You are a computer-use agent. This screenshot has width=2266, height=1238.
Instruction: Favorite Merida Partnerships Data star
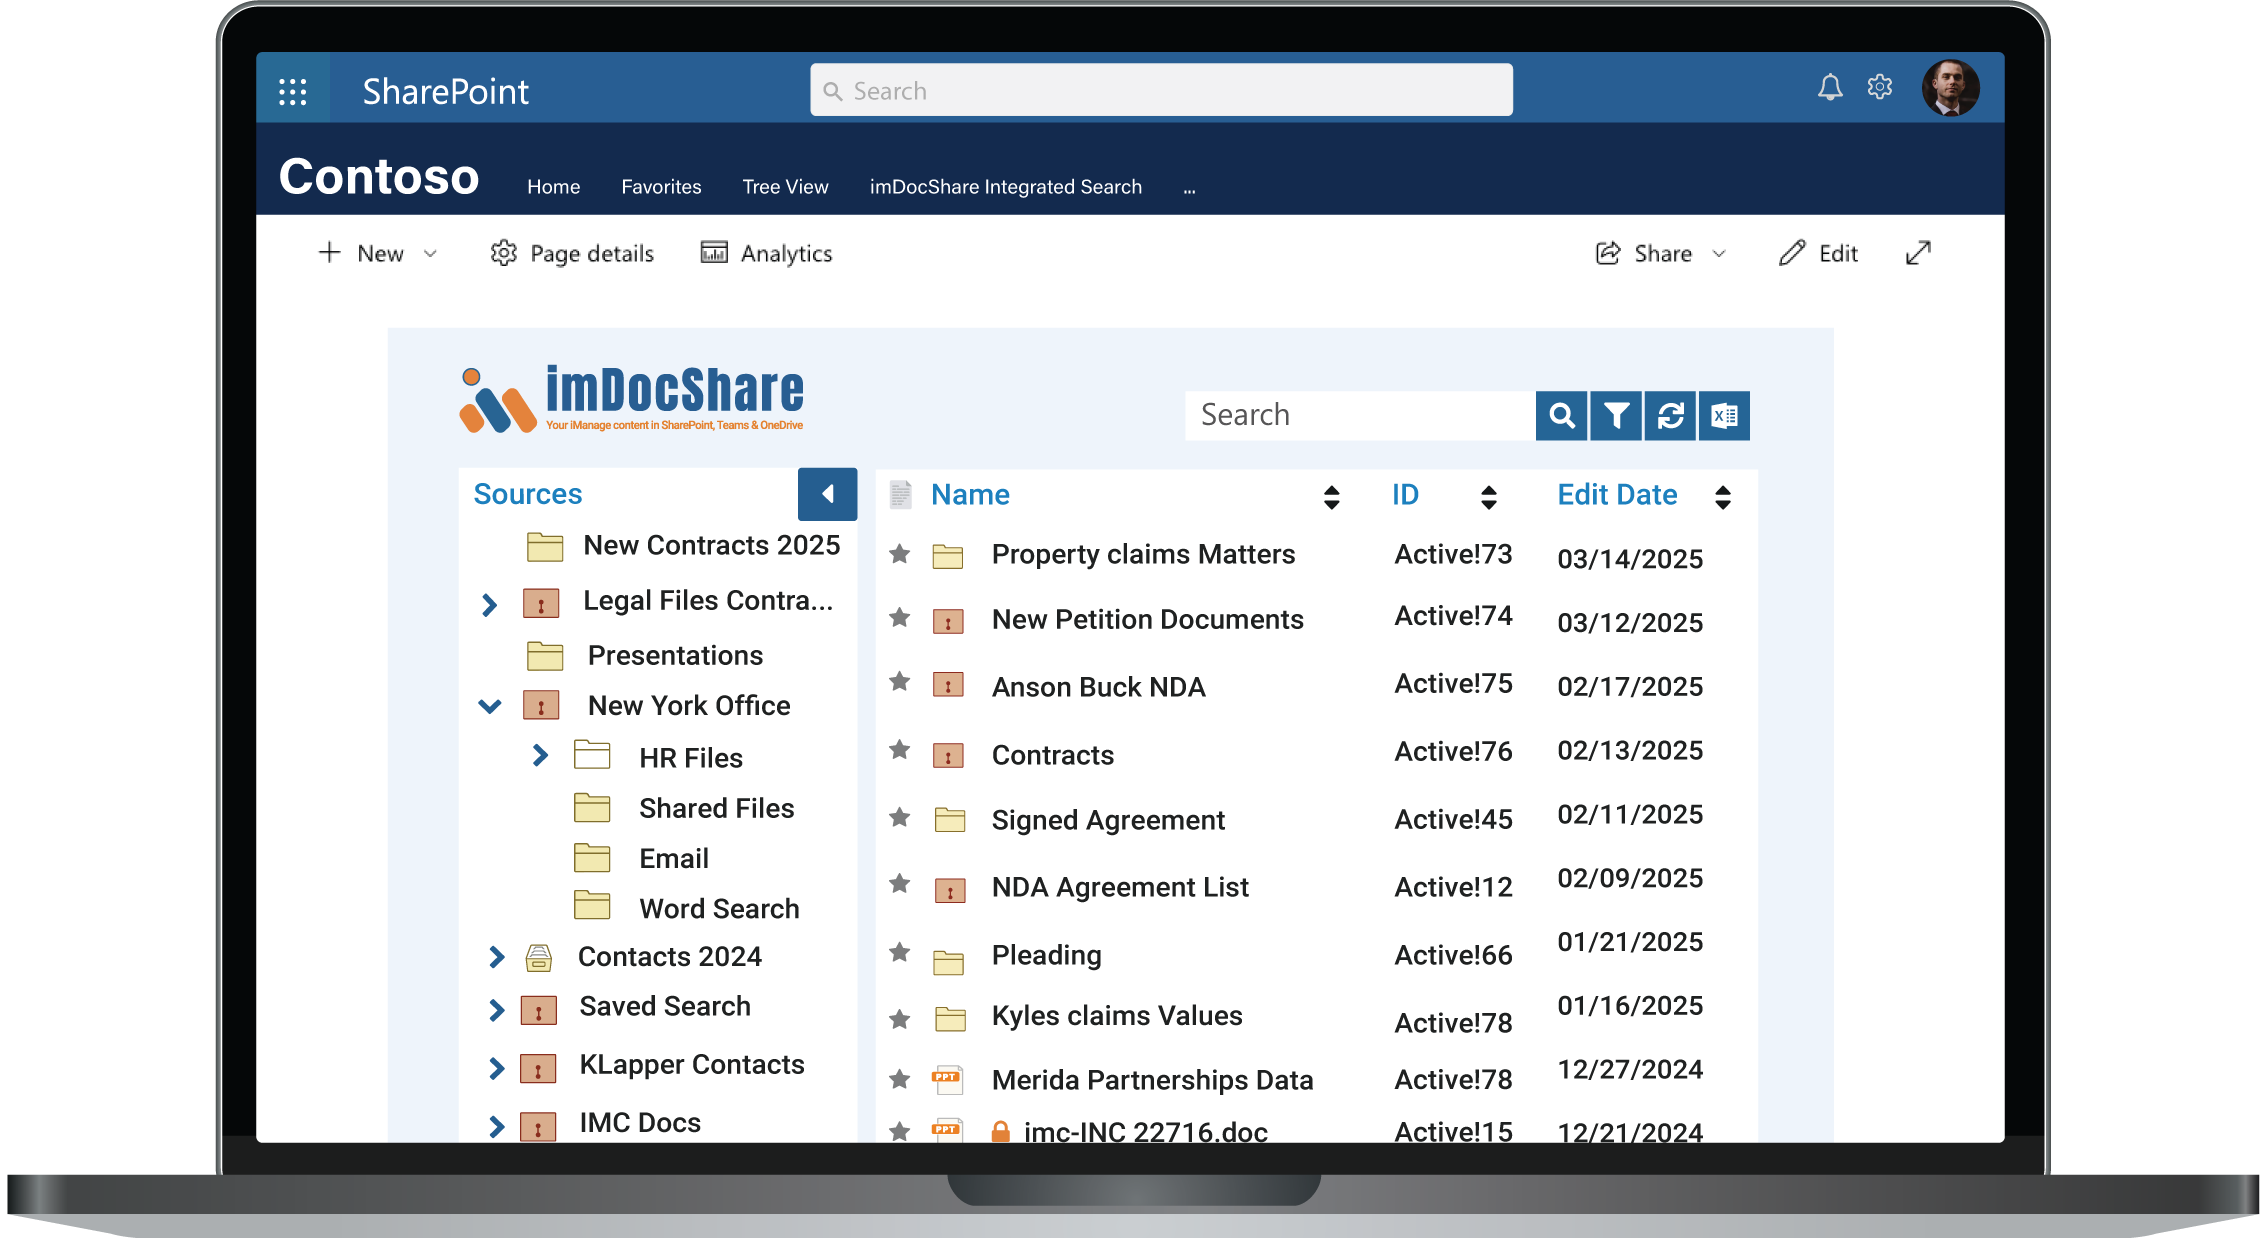tap(900, 1079)
